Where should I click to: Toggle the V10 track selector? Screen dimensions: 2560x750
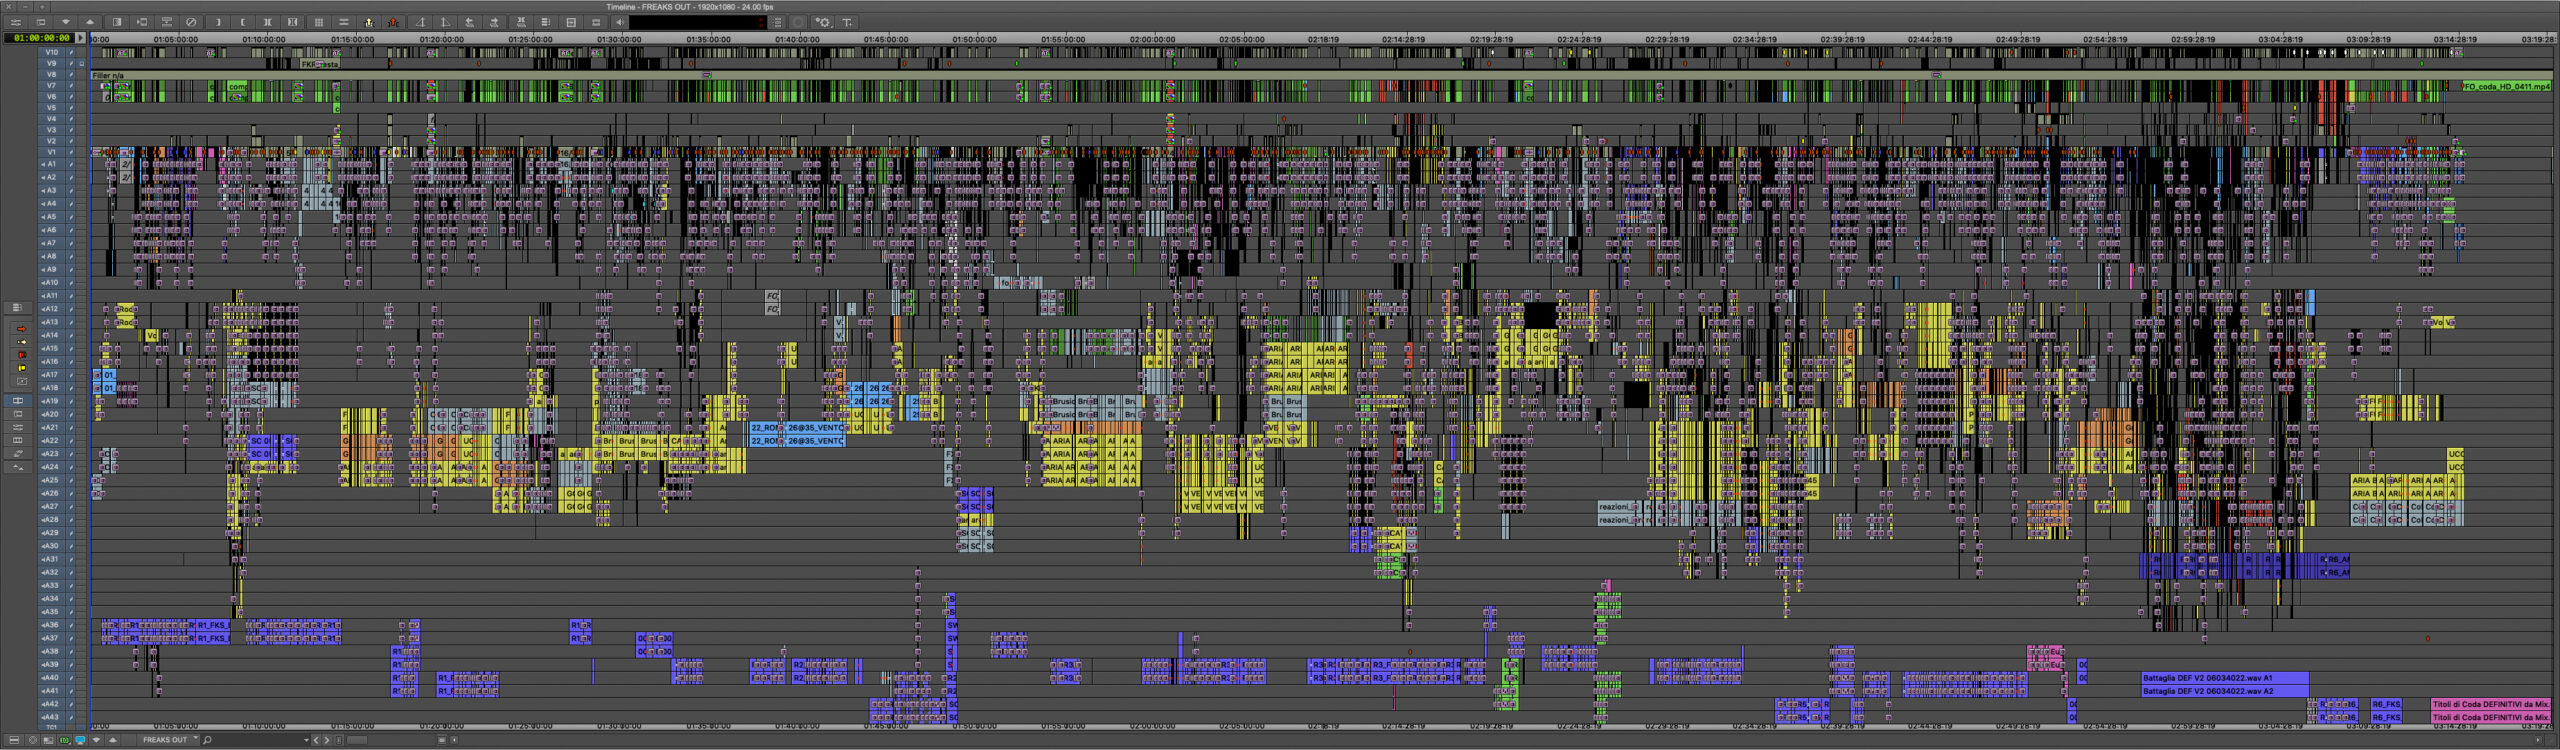coord(52,52)
